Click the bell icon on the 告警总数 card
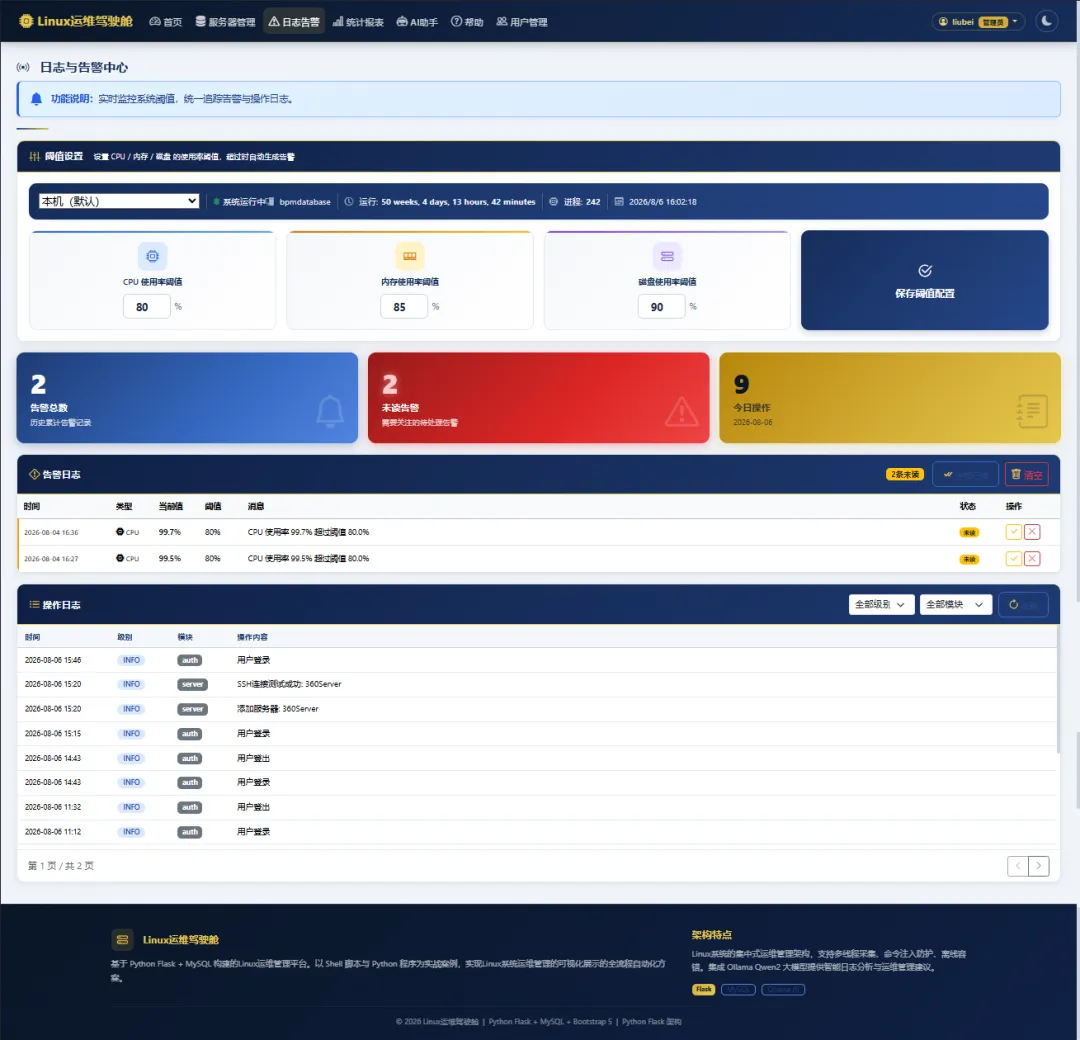The height and width of the screenshot is (1040, 1080). [x=330, y=411]
